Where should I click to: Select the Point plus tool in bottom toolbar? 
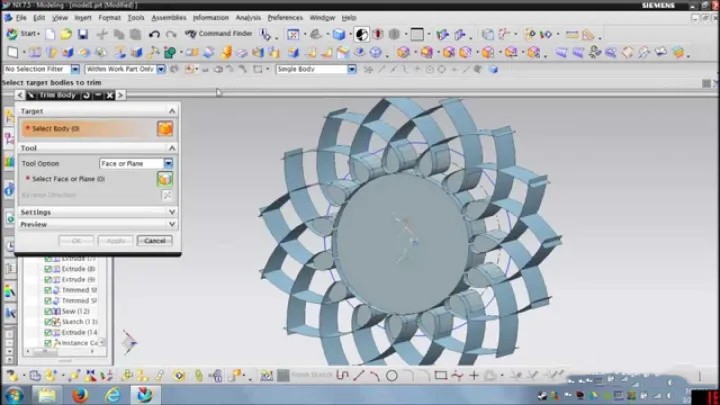[473, 376]
